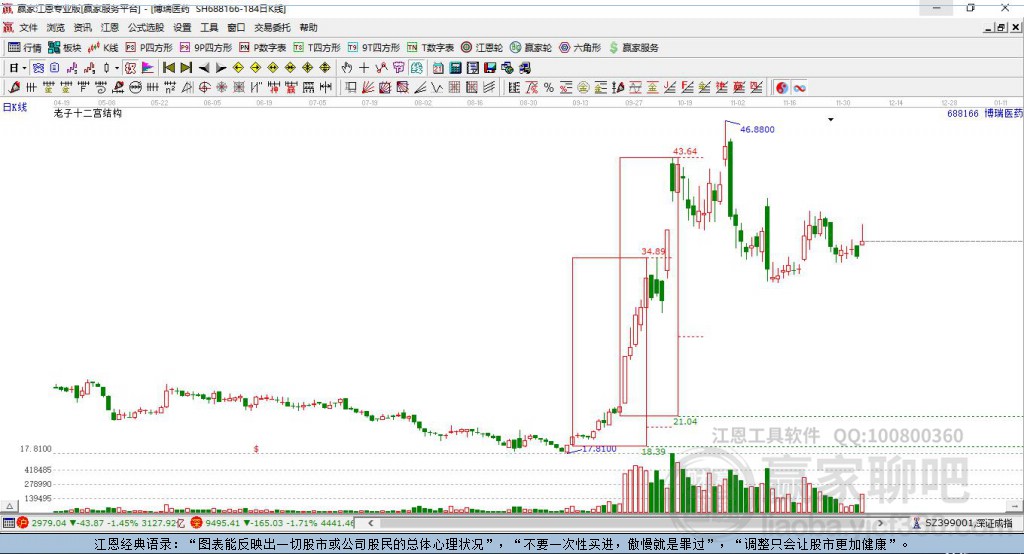Step chart right with black right arrow
1024x554 pixels.
click(221, 68)
